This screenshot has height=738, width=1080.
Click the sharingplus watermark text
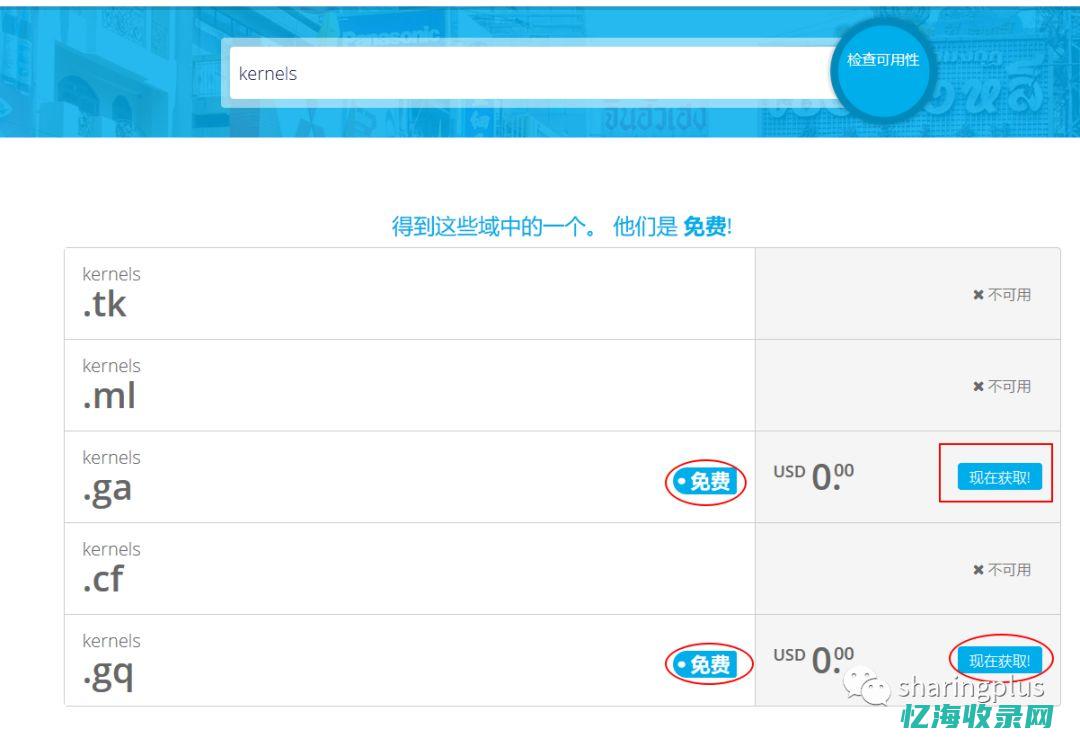[x=970, y=687]
